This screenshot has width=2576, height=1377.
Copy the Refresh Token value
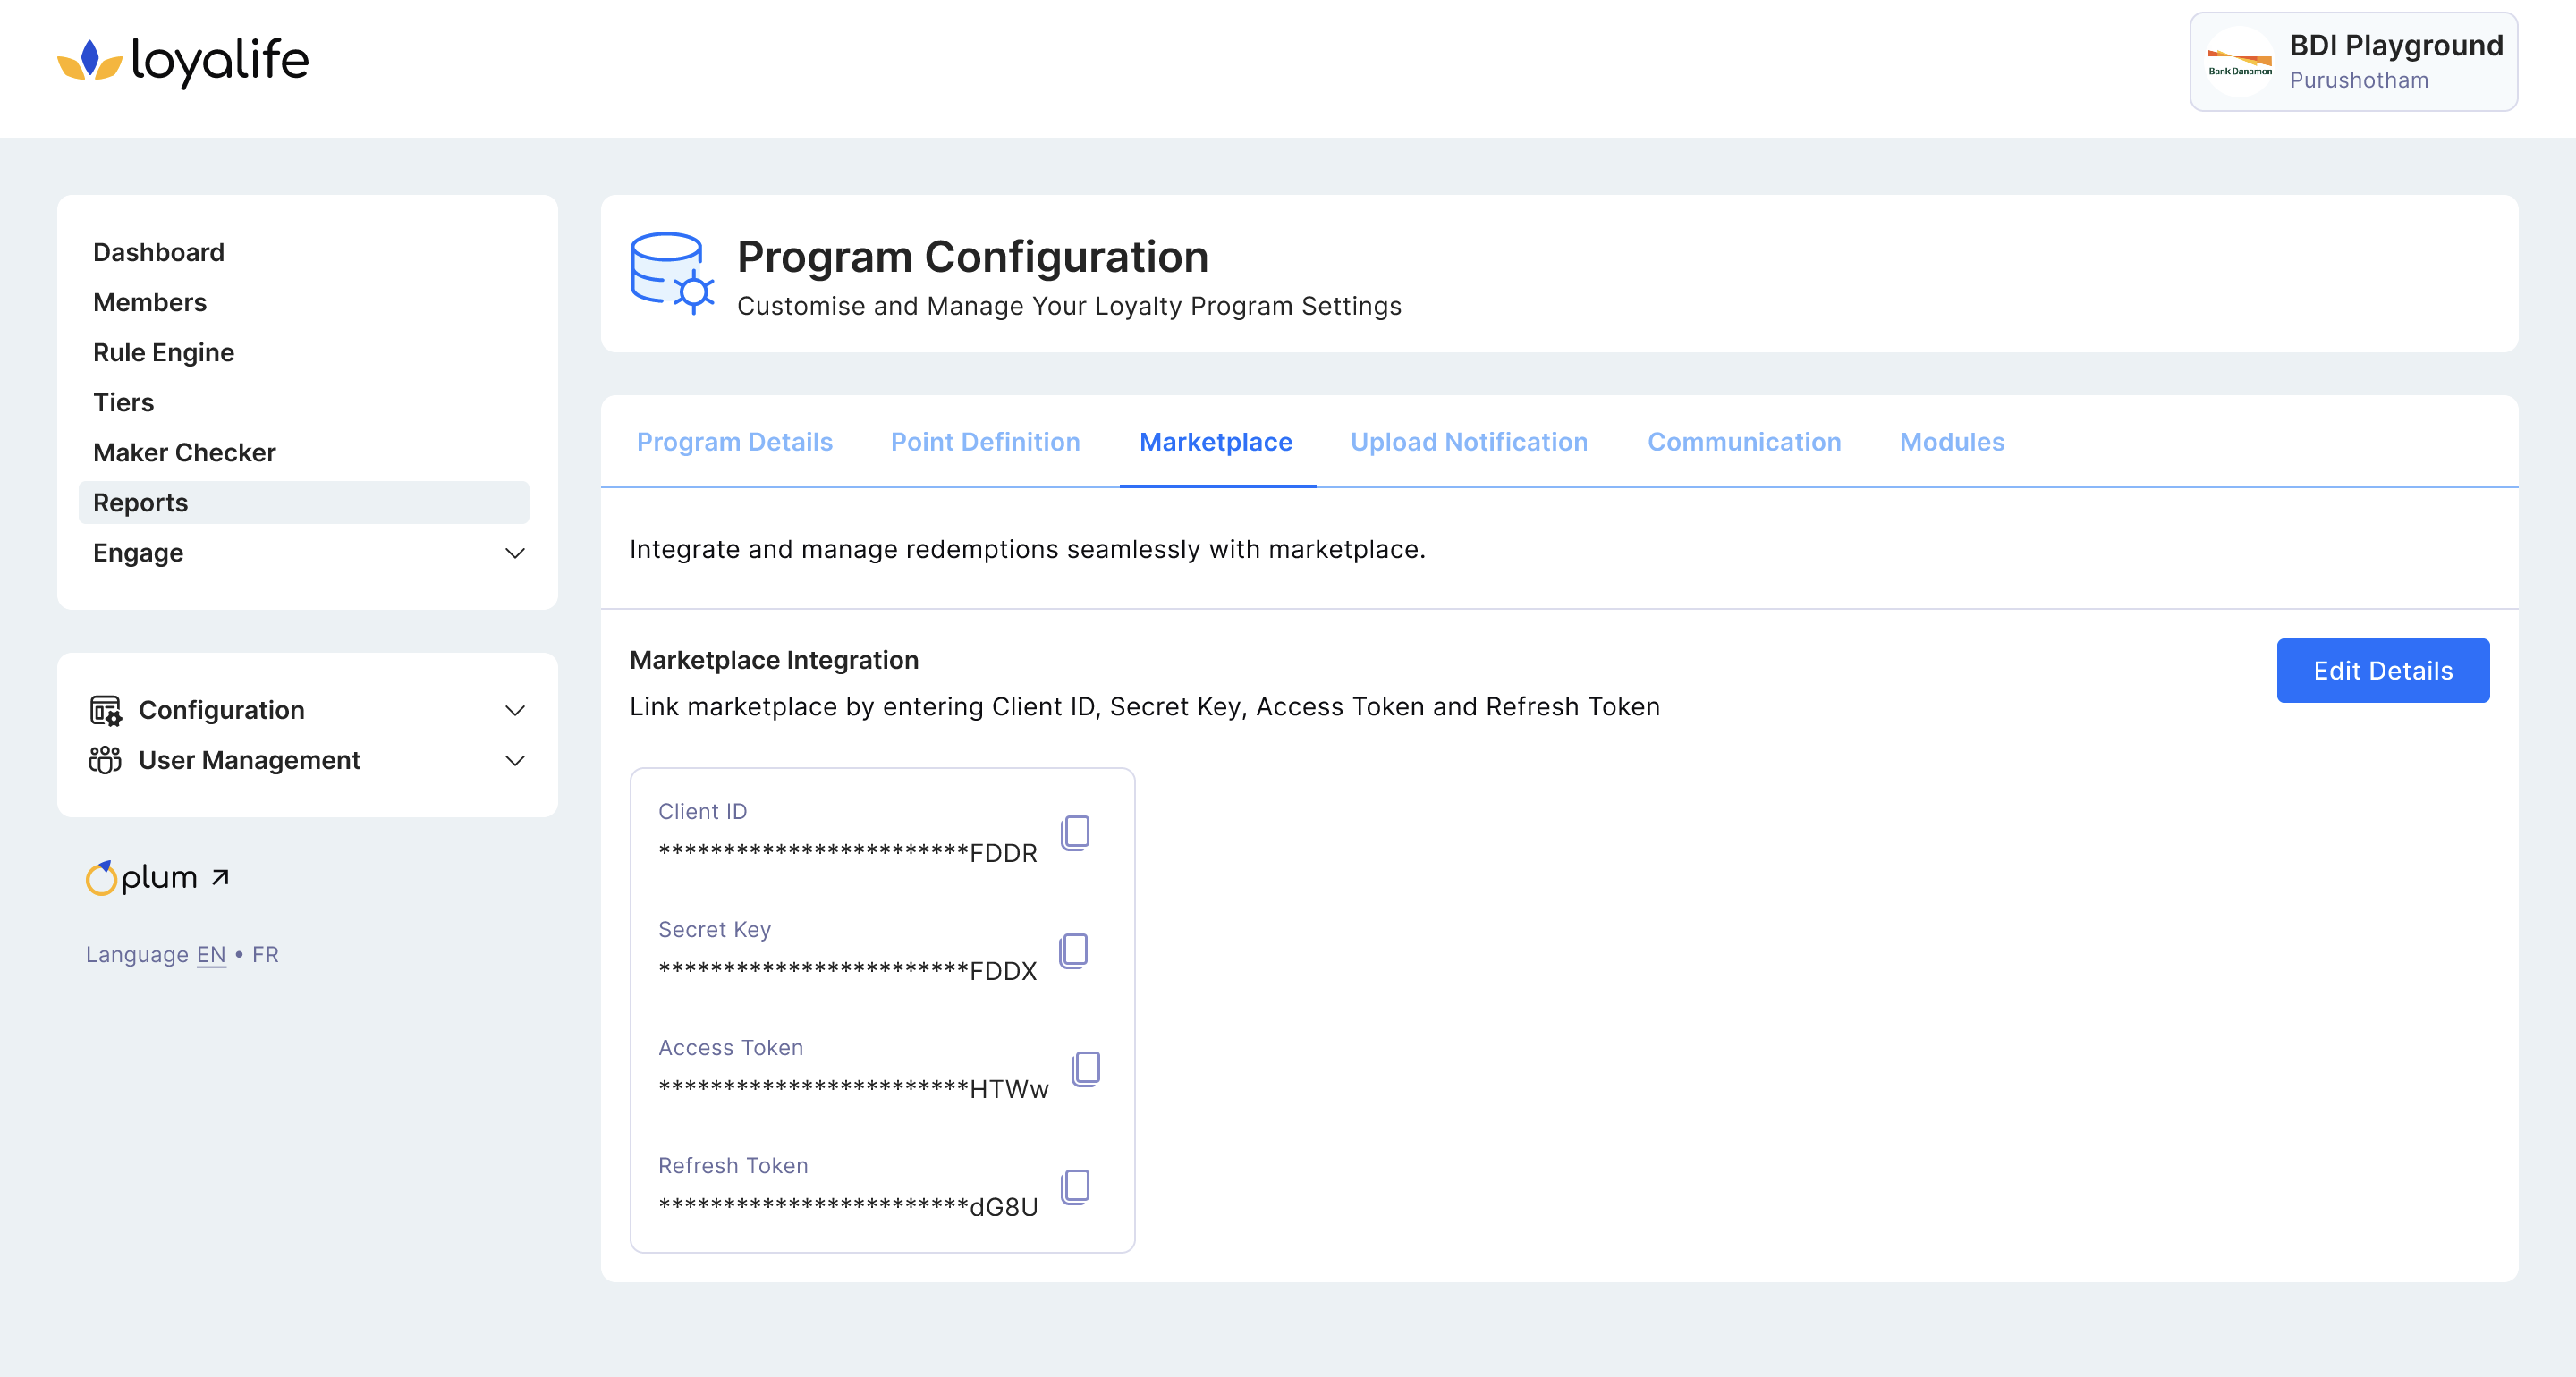[1075, 1186]
